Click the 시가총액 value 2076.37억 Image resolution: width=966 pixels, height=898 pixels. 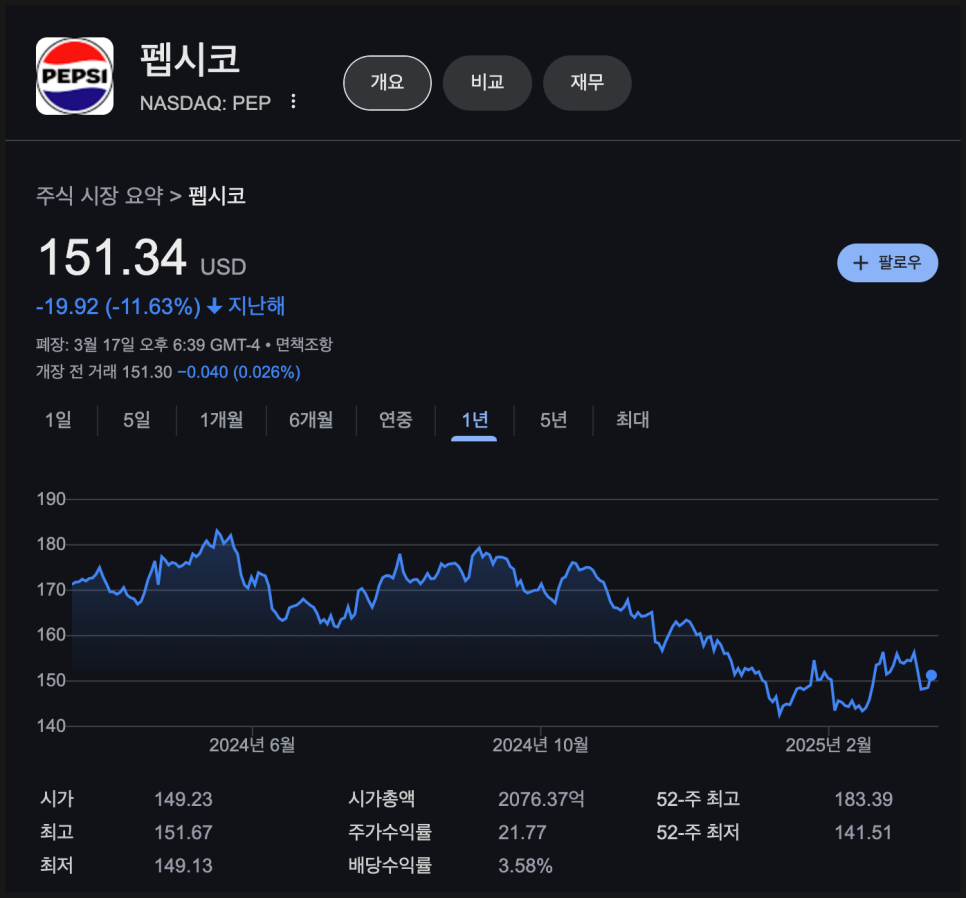click(541, 799)
